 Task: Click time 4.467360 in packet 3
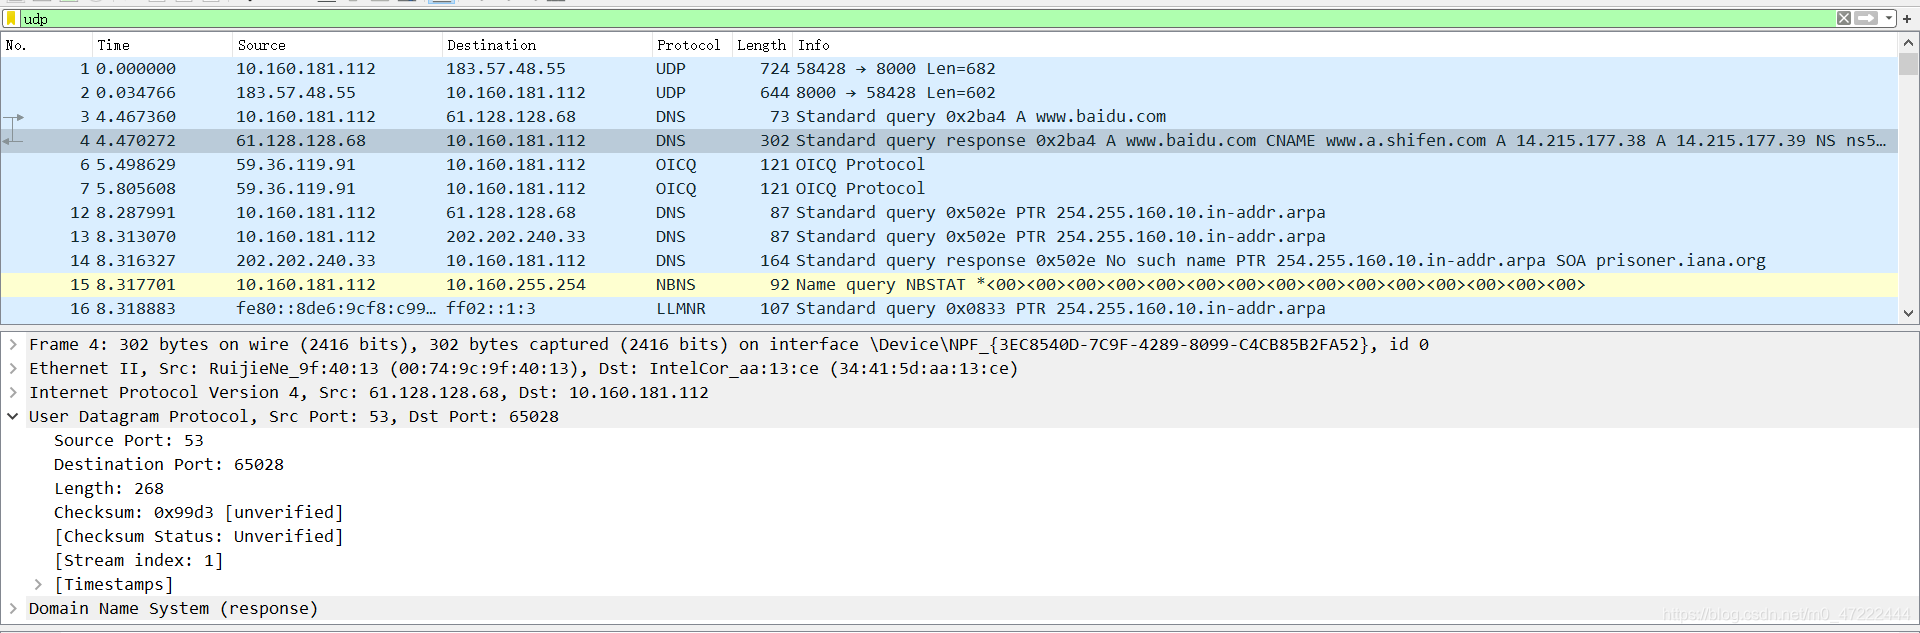tap(136, 117)
